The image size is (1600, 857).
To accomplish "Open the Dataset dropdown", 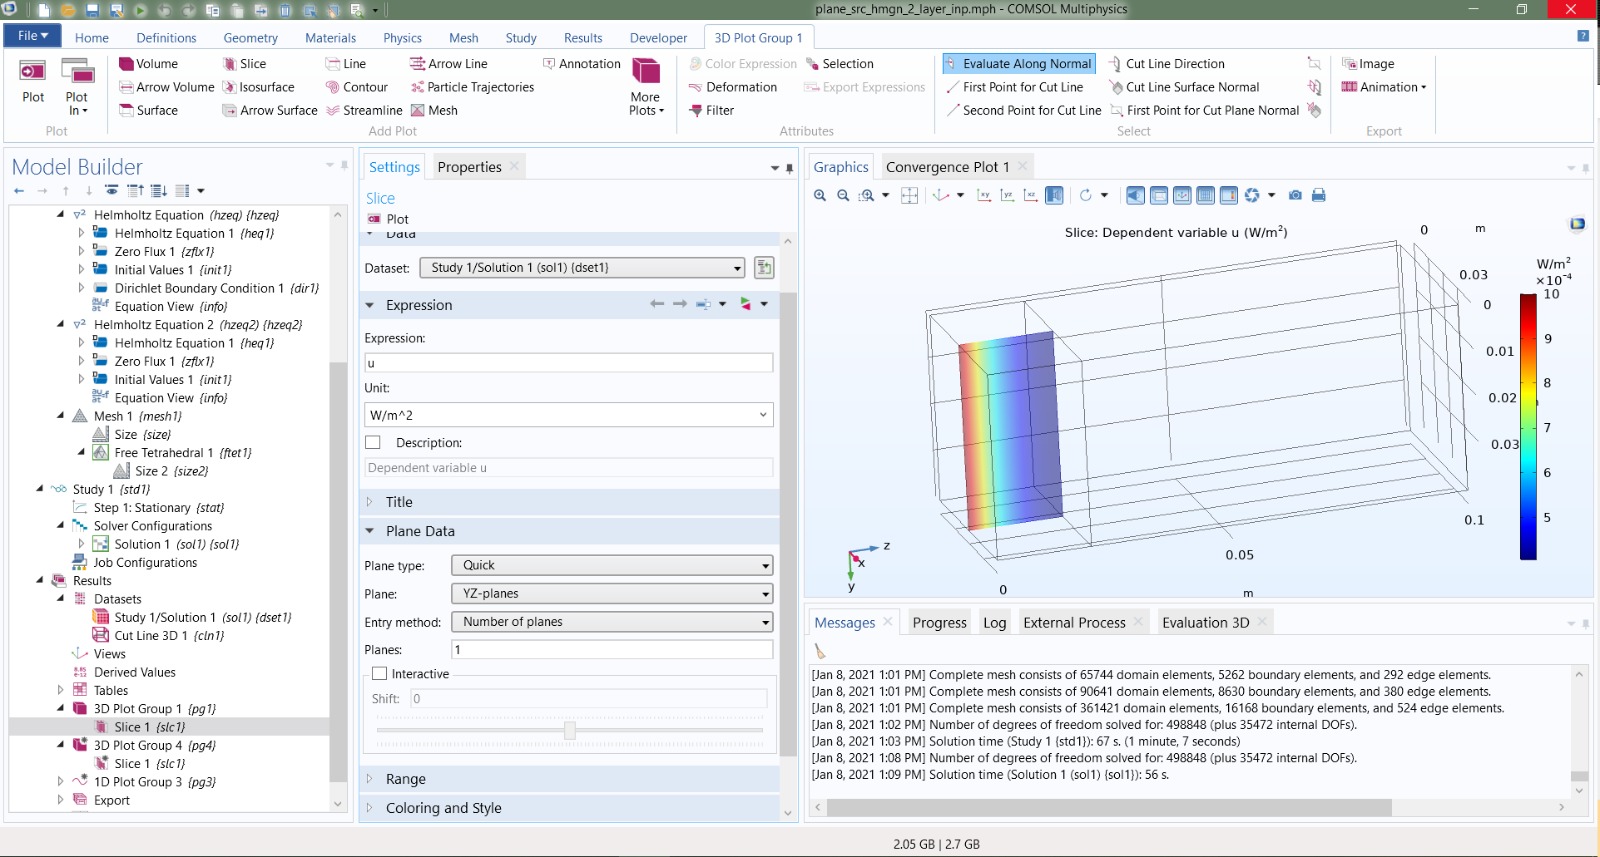I will click(x=583, y=268).
